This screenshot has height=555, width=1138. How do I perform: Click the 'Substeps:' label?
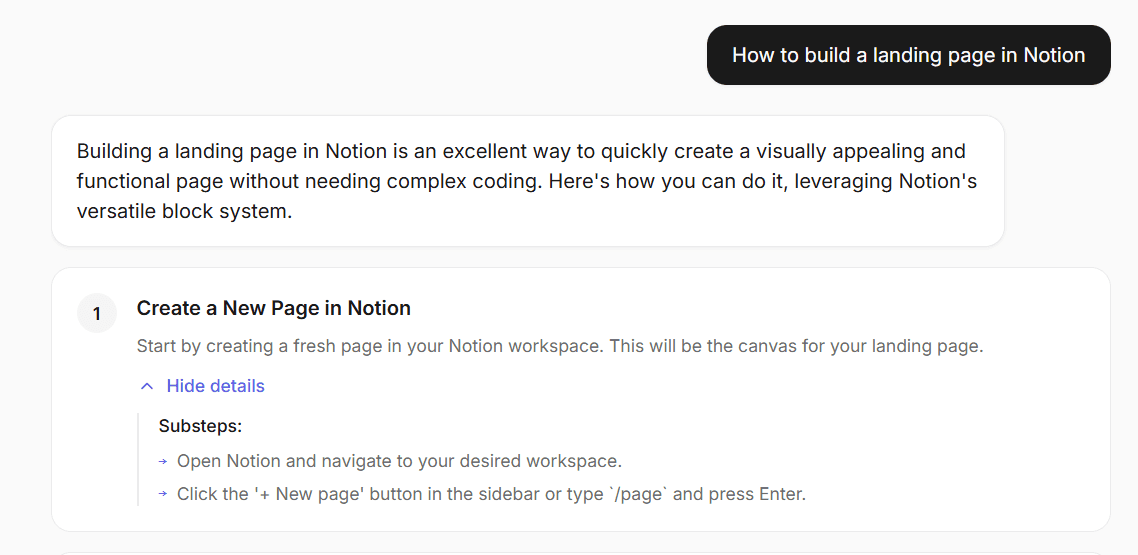[x=200, y=426]
